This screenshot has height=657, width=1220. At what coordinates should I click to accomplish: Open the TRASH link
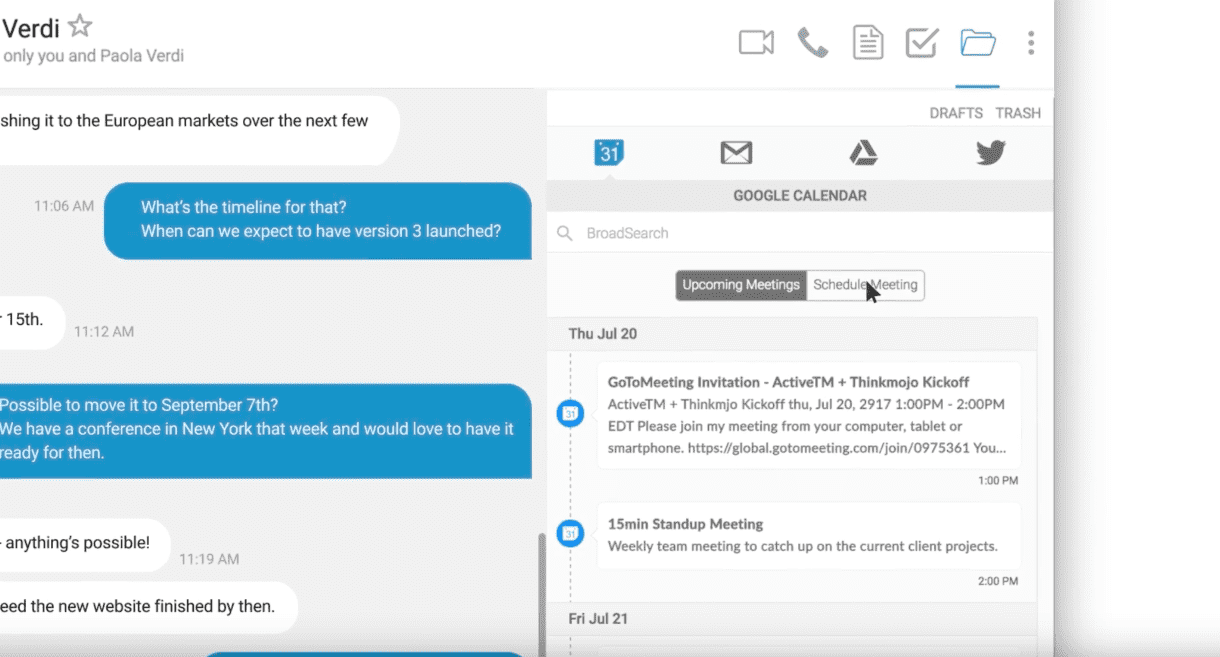(x=1018, y=113)
